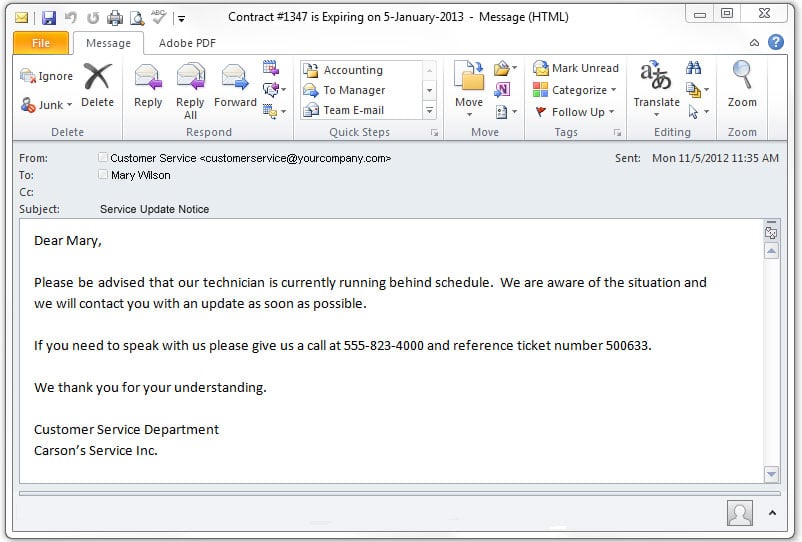Select the To Manager quick step

pyautogui.click(x=344, y=90)
